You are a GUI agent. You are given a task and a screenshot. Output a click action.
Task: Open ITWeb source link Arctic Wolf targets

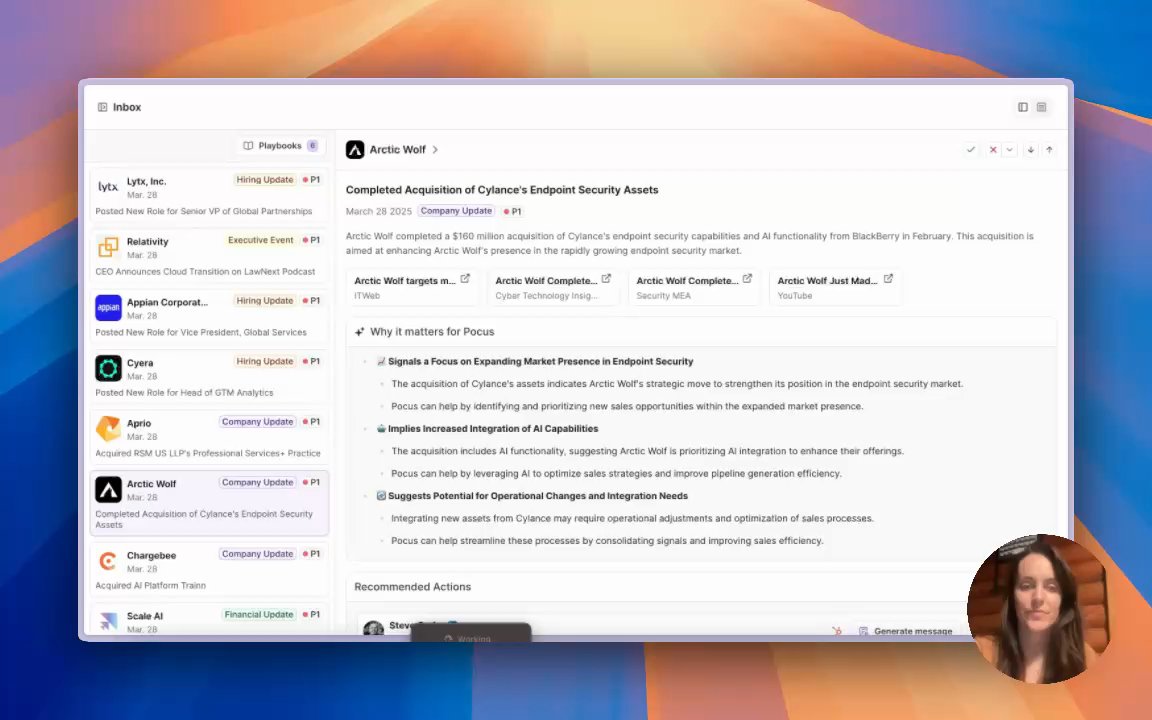coord(412,287)
